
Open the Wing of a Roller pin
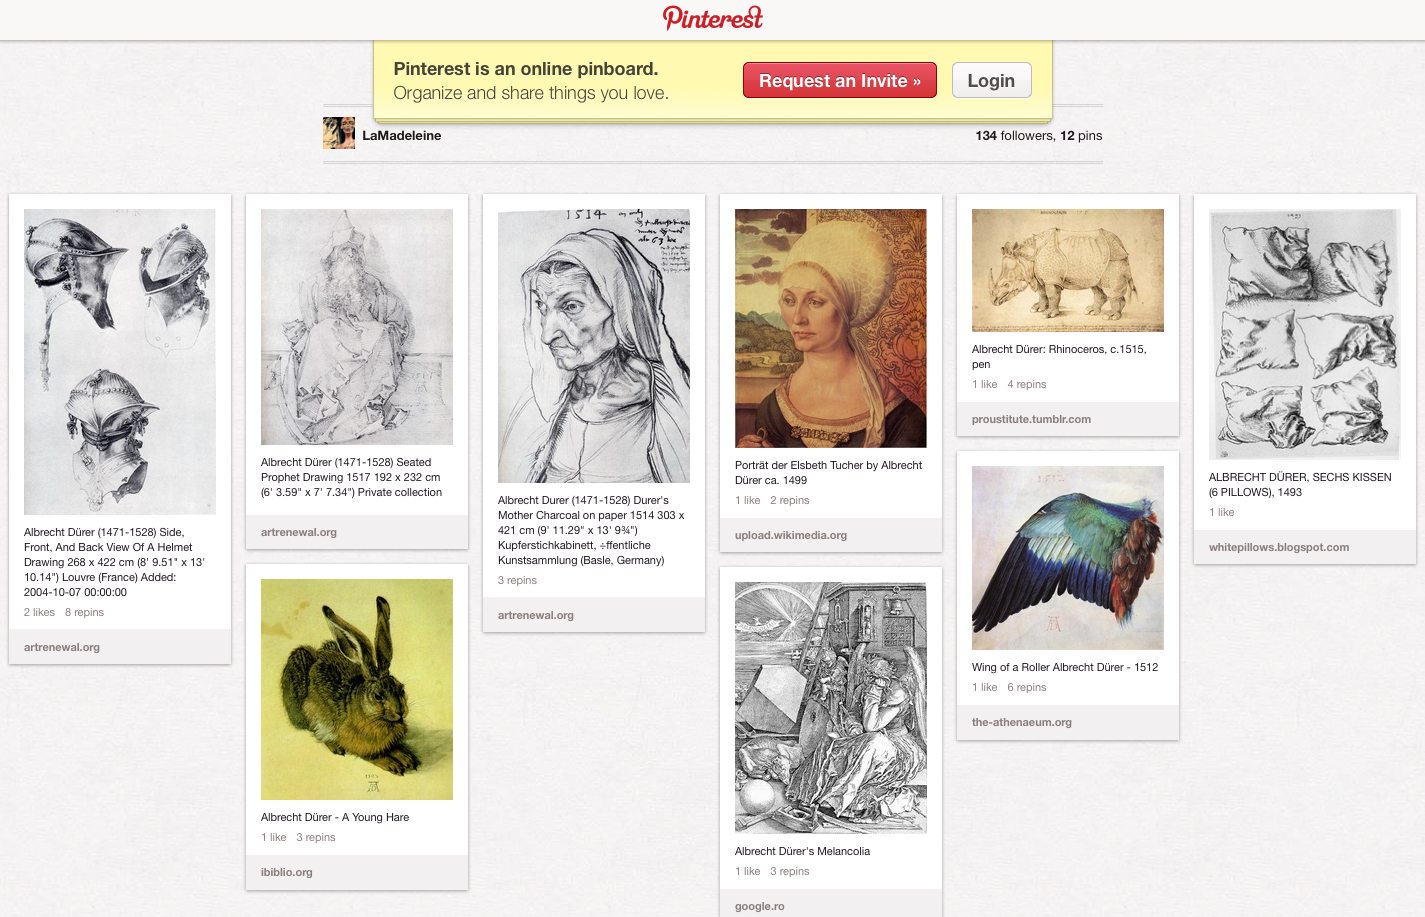[1068, 558]
